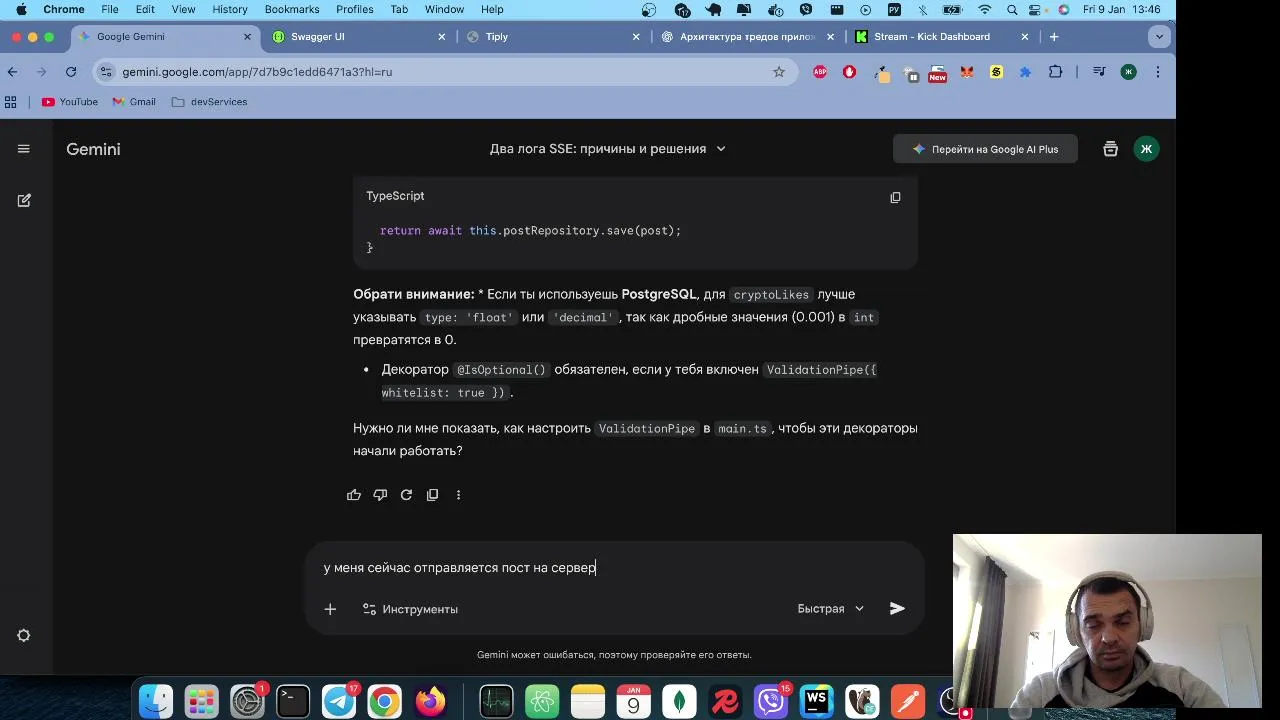Open the YouTube bookmark
Viewport: 1280px width, 720px height.
pos(70,102)
